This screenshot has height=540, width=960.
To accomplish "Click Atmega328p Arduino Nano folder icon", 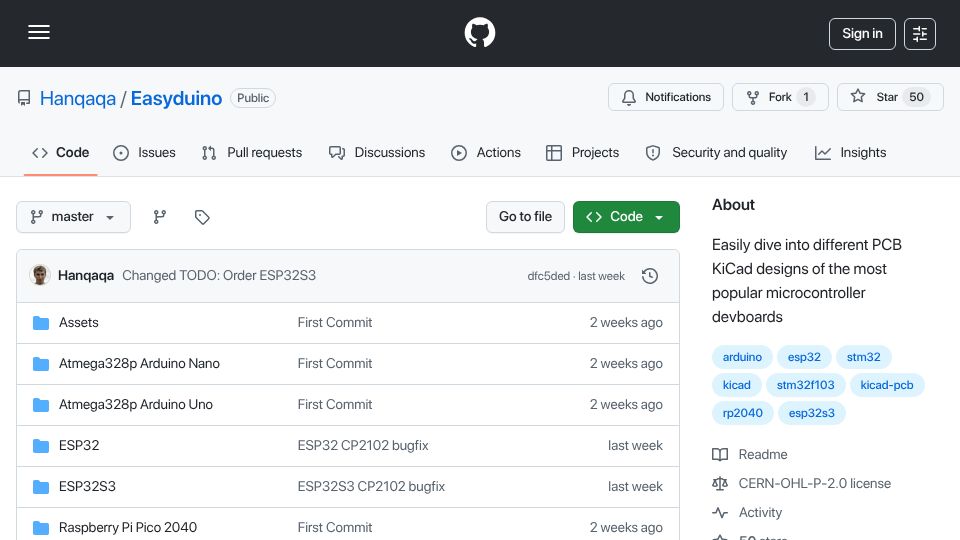I will 41,364.
